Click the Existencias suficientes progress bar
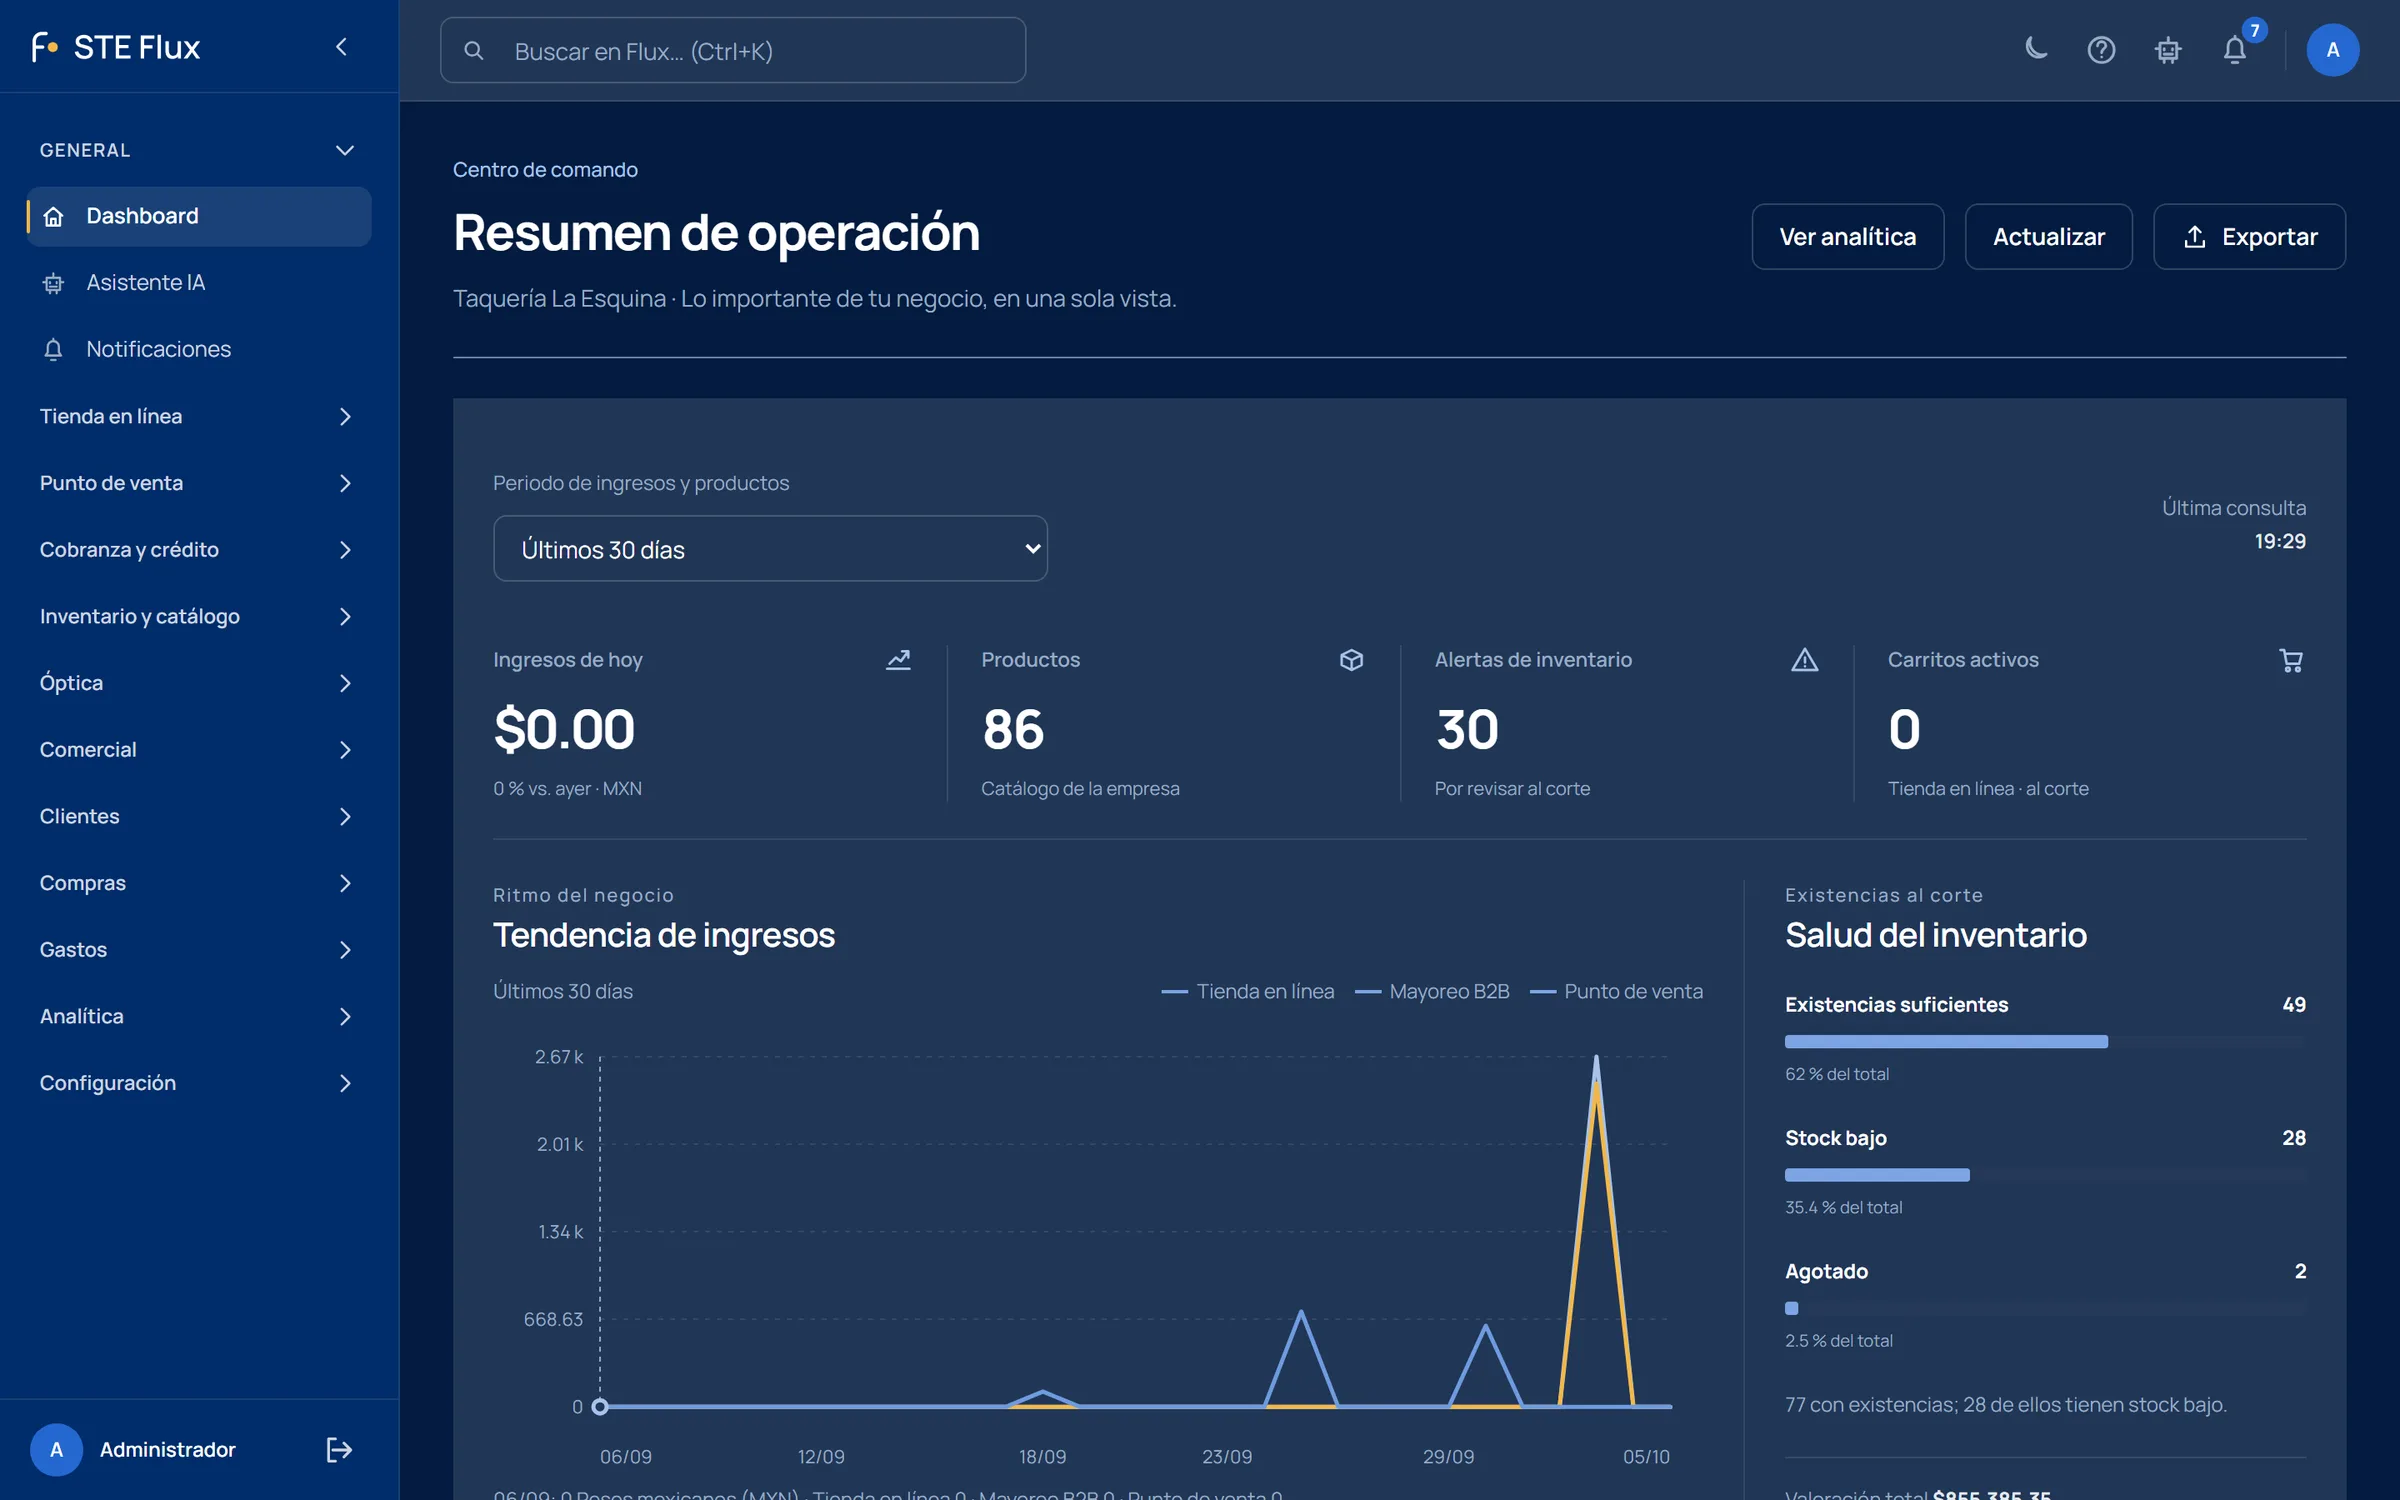Viewport: 2400px width, 1500px height. coord(2045,1041)
